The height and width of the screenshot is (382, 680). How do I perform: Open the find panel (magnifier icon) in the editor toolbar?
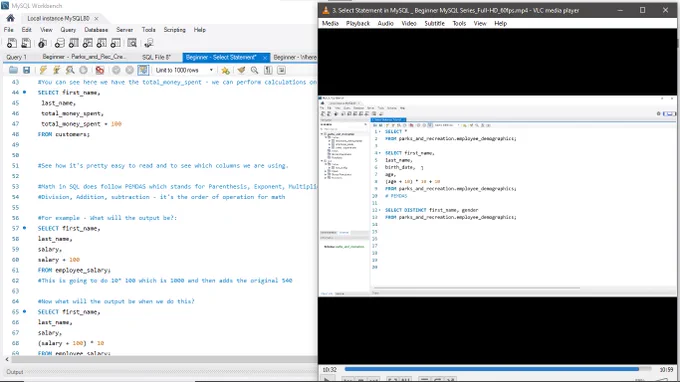[x=255, y=70]
